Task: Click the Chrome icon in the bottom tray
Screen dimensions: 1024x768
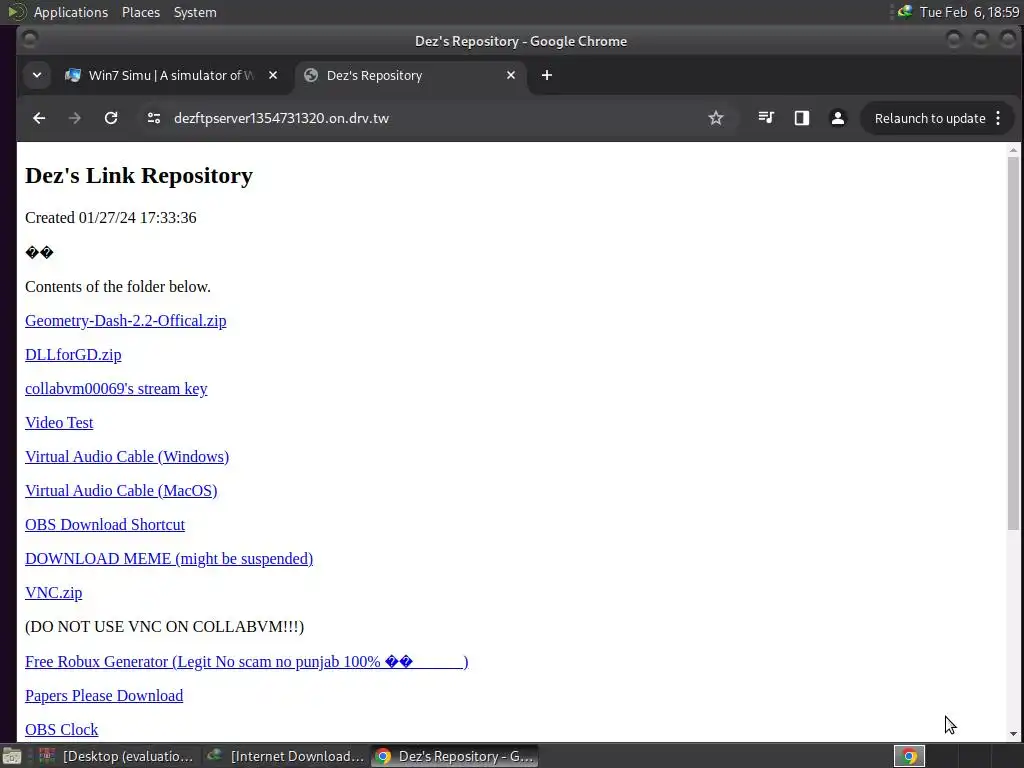Action: [909, 756]
